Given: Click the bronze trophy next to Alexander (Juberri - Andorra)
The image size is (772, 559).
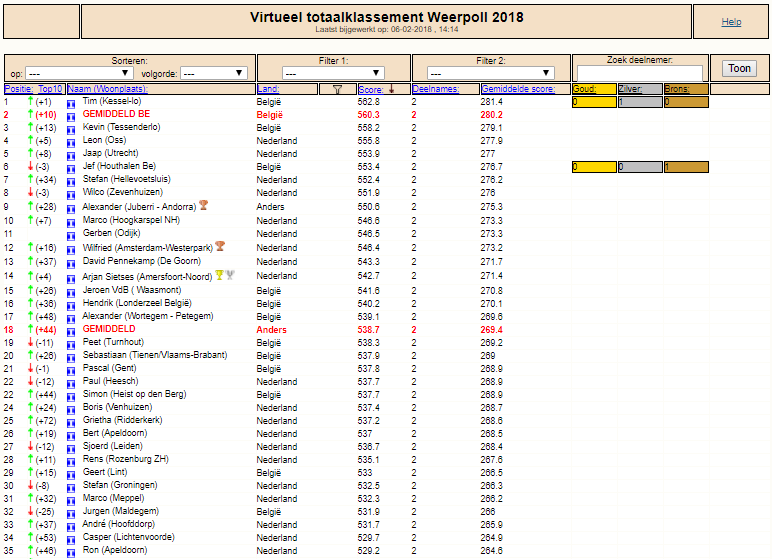Looking at the screenshot, I should [x=203, y=205].
